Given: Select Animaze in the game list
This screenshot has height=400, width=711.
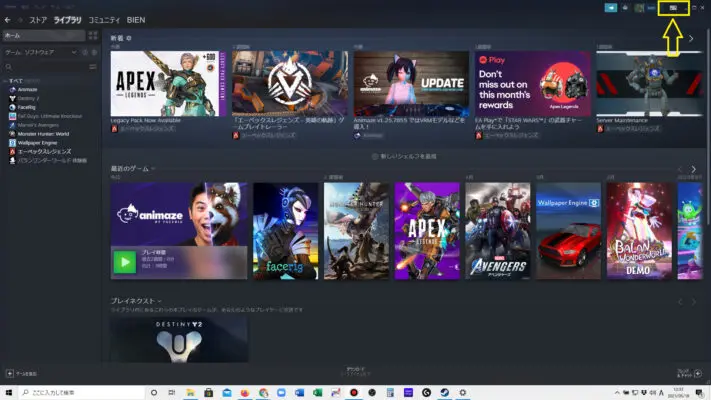Looking at the screenshot, I should (x=28, y=89).
